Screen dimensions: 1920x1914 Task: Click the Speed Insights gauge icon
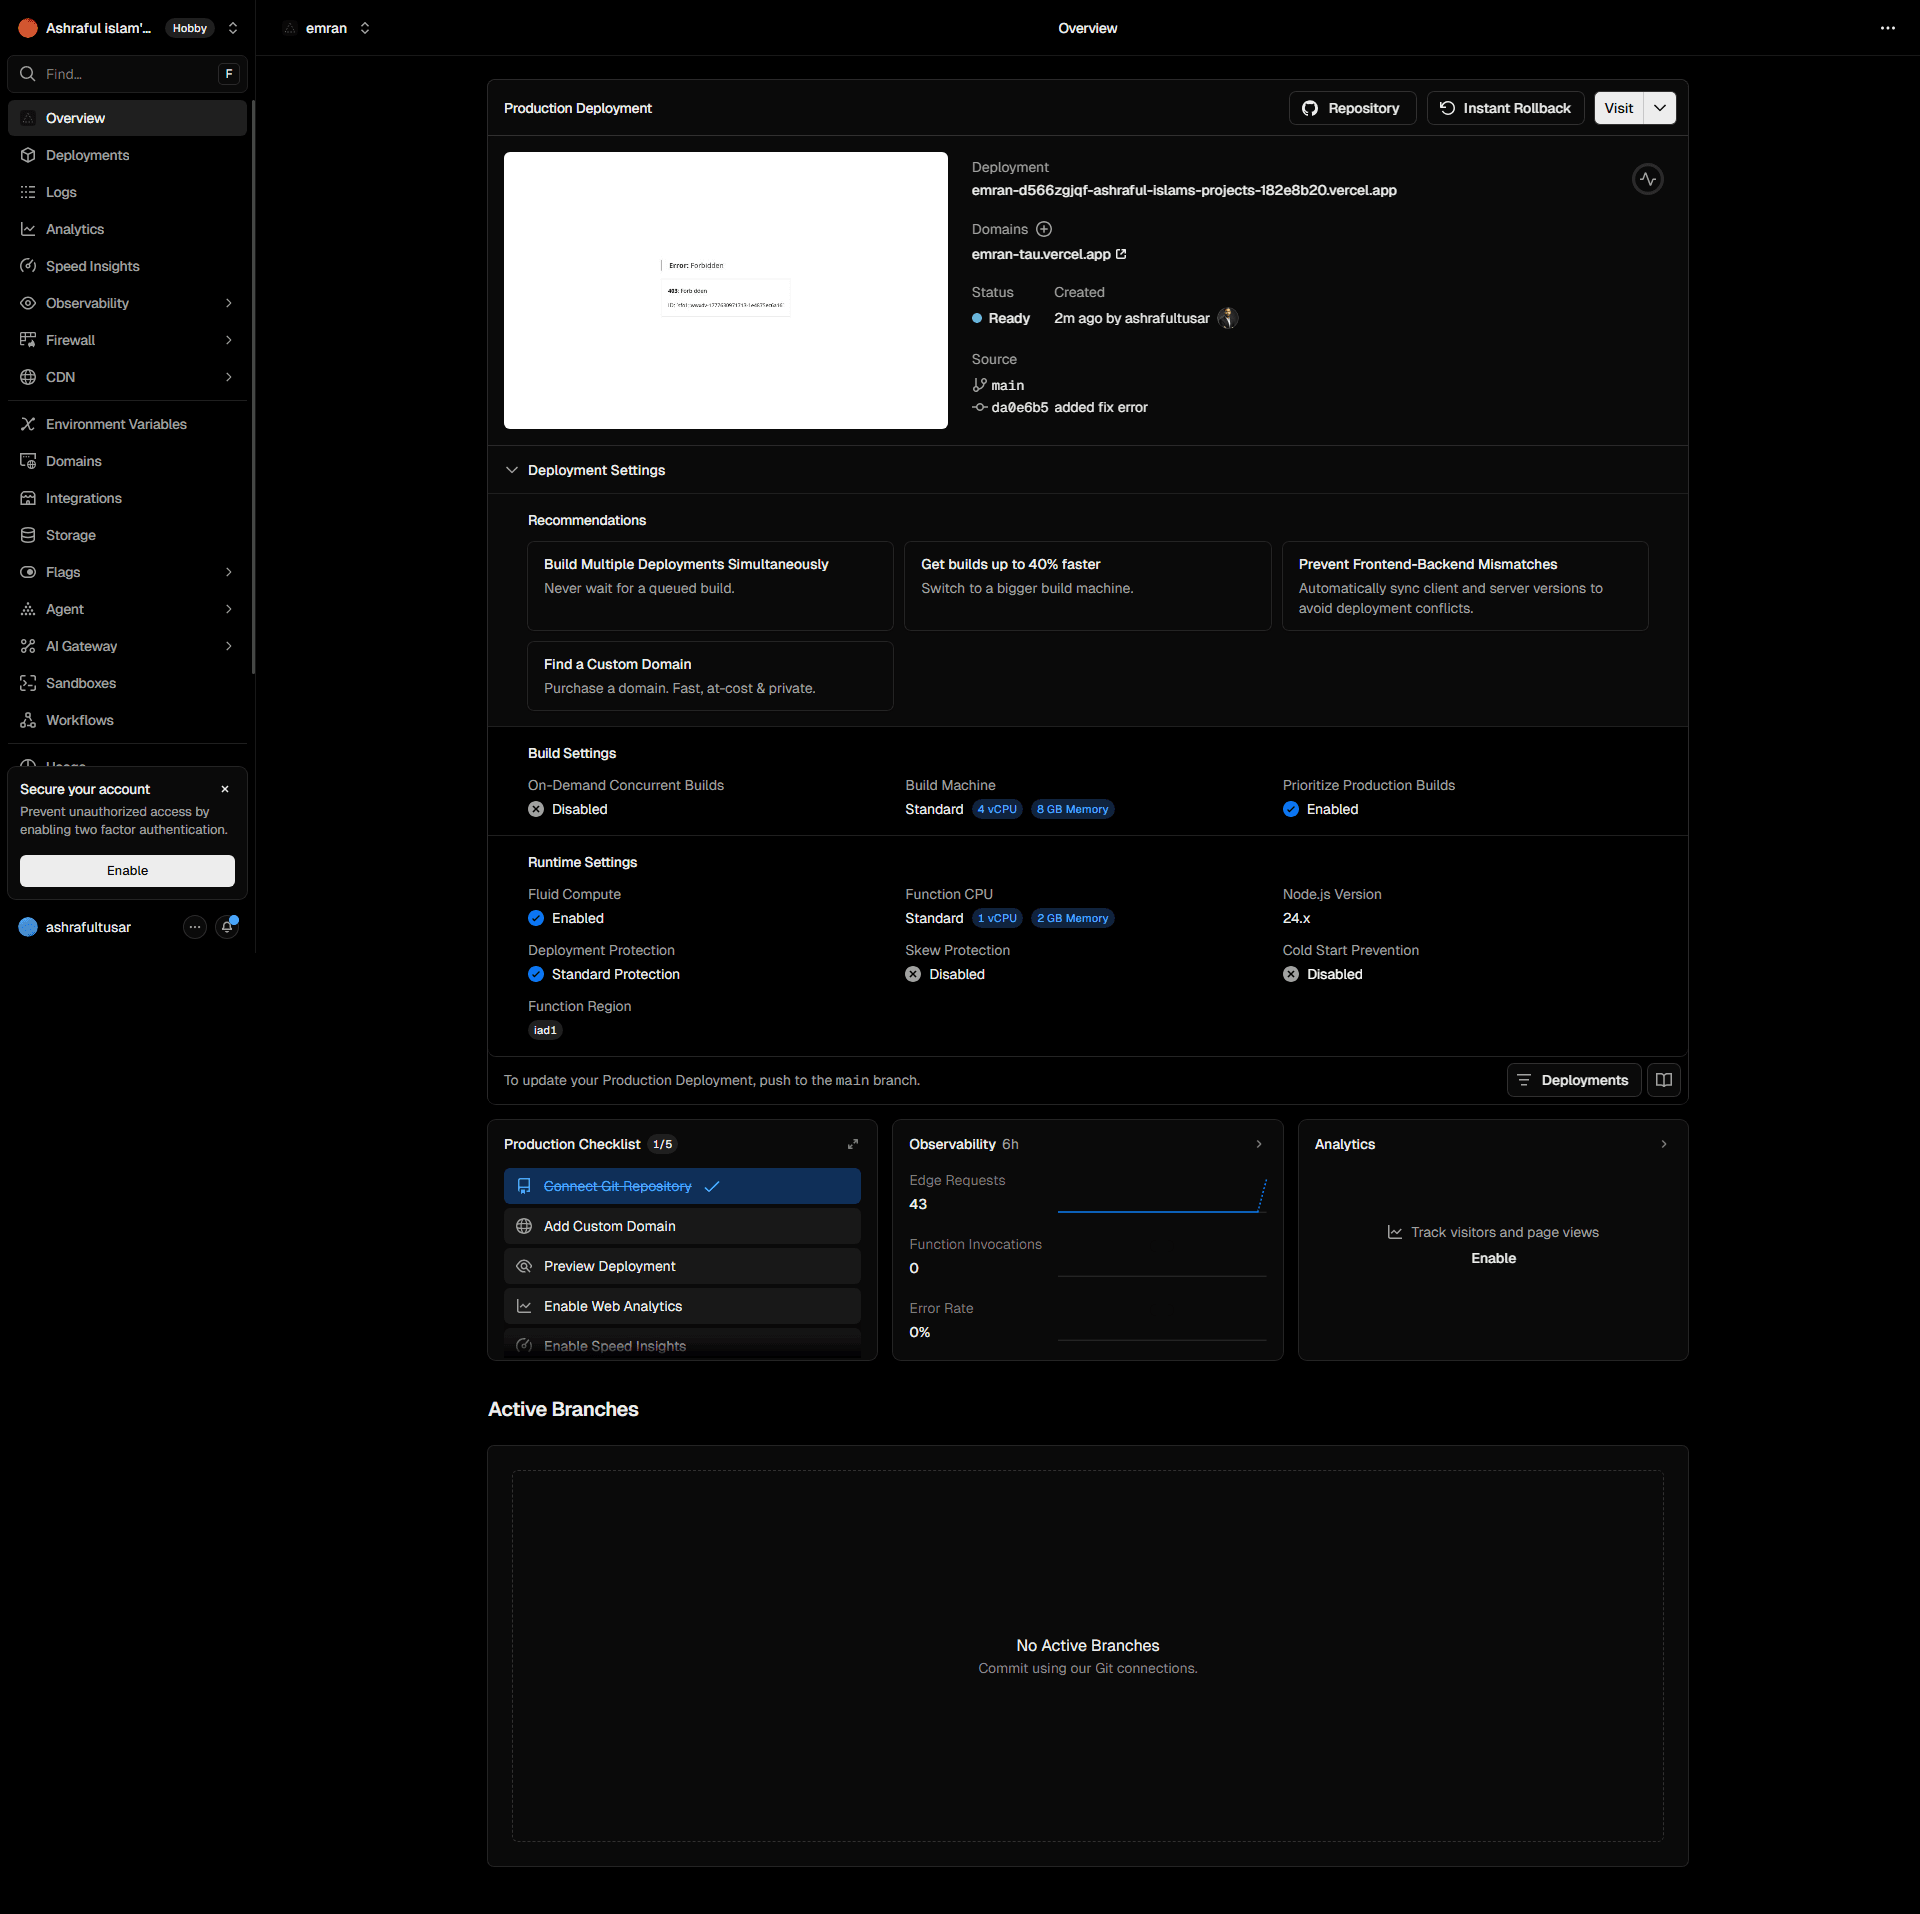tap(28, 266)
